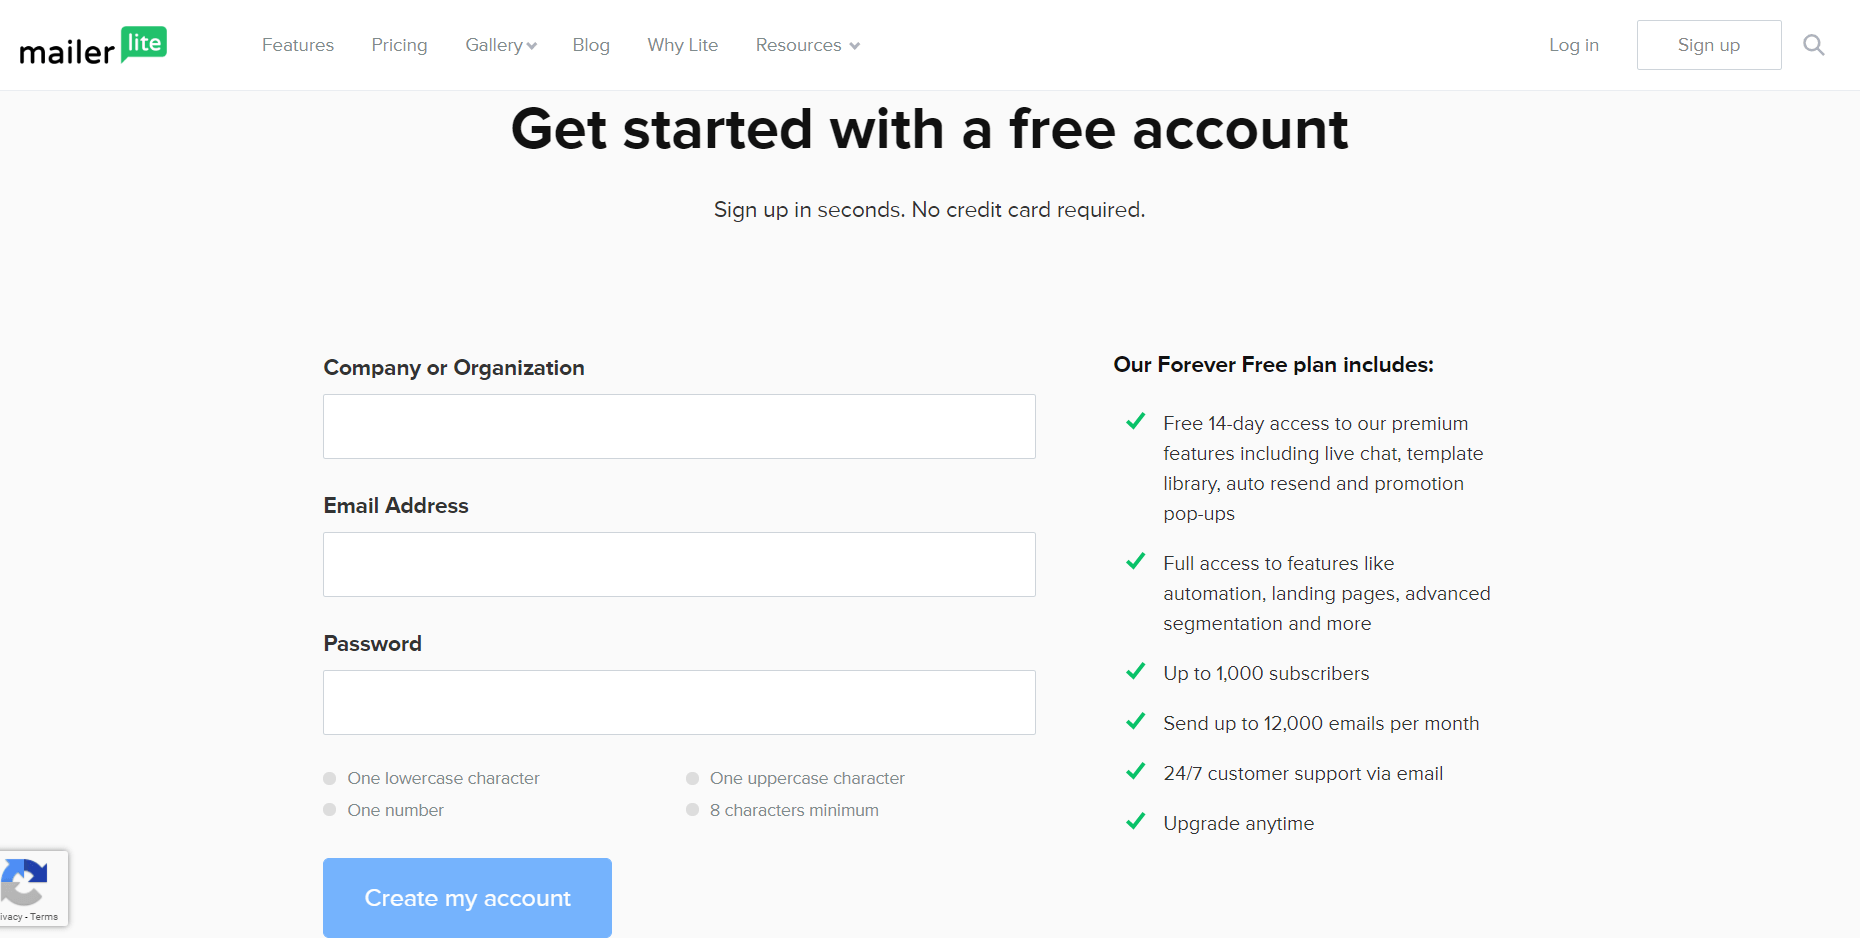
Task: Click the reCAPTCHA badge icon
Action: click(24, 881)
